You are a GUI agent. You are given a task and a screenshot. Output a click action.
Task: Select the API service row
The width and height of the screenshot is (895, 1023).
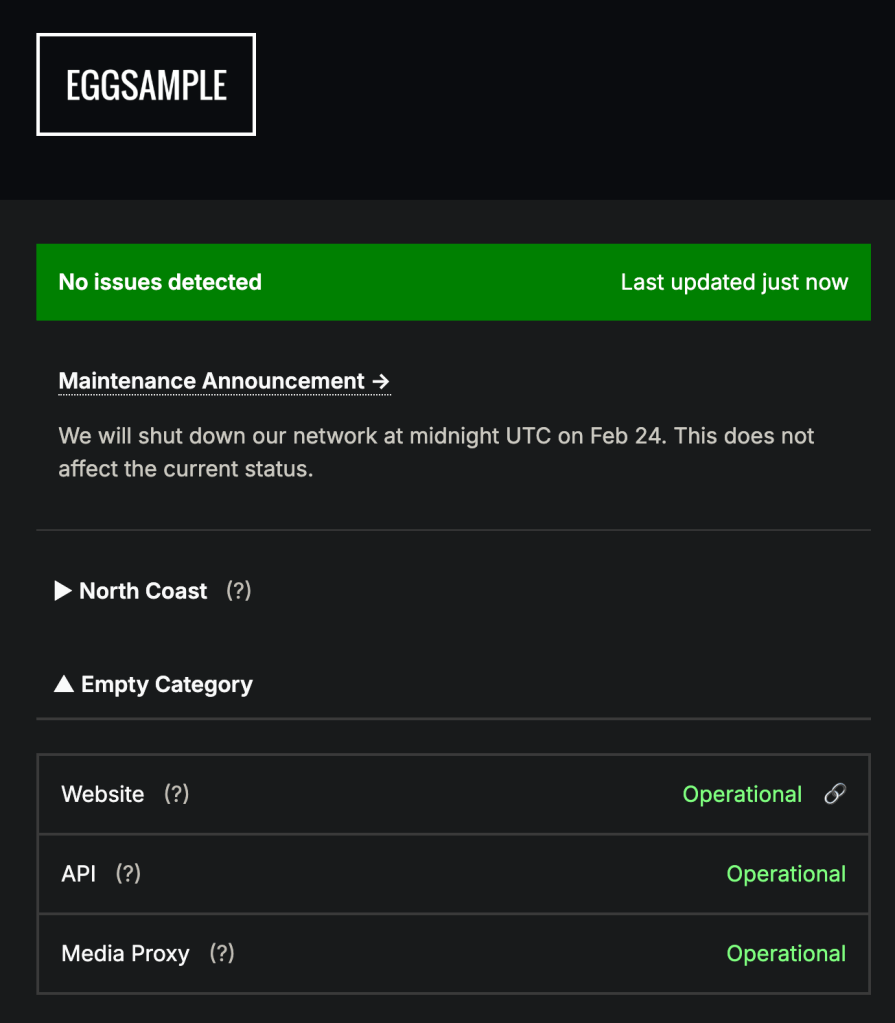(x=400, y=874)
